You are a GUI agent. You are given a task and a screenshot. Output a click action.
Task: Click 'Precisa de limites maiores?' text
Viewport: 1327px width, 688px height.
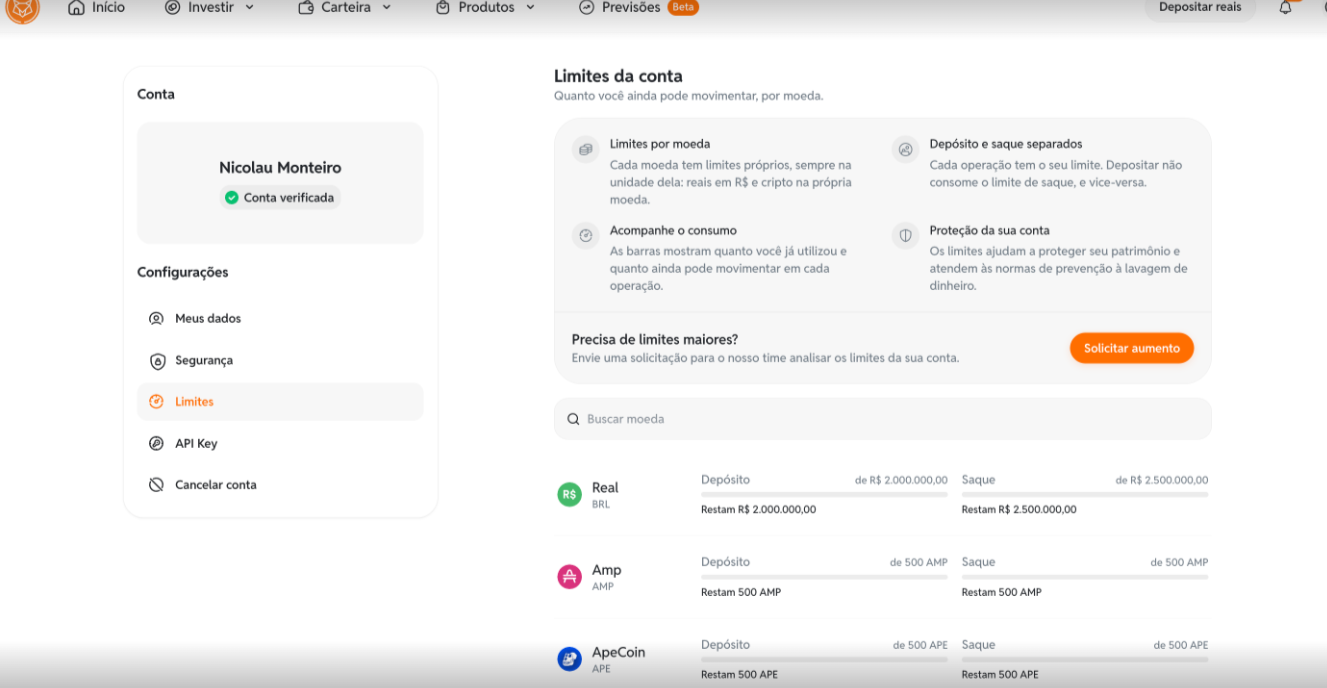click(x=655, y=340)
